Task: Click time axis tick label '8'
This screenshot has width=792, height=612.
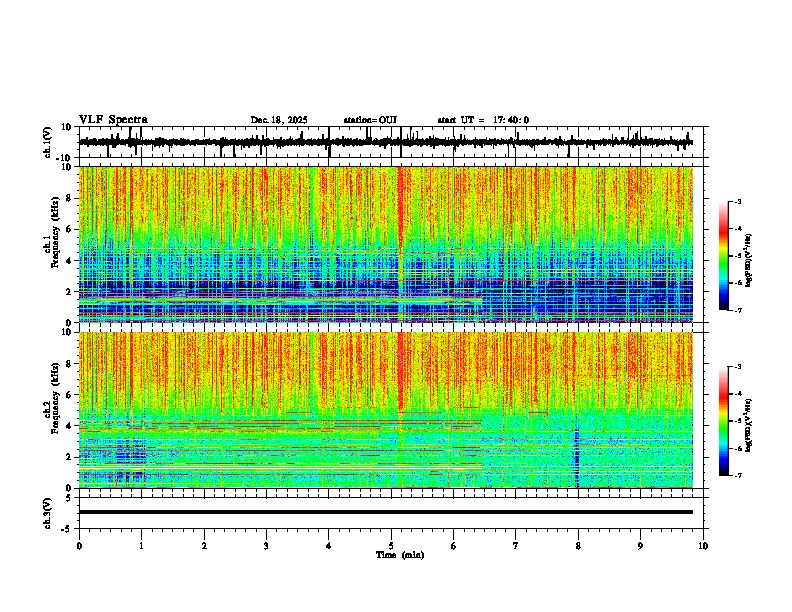Action: 578,546
